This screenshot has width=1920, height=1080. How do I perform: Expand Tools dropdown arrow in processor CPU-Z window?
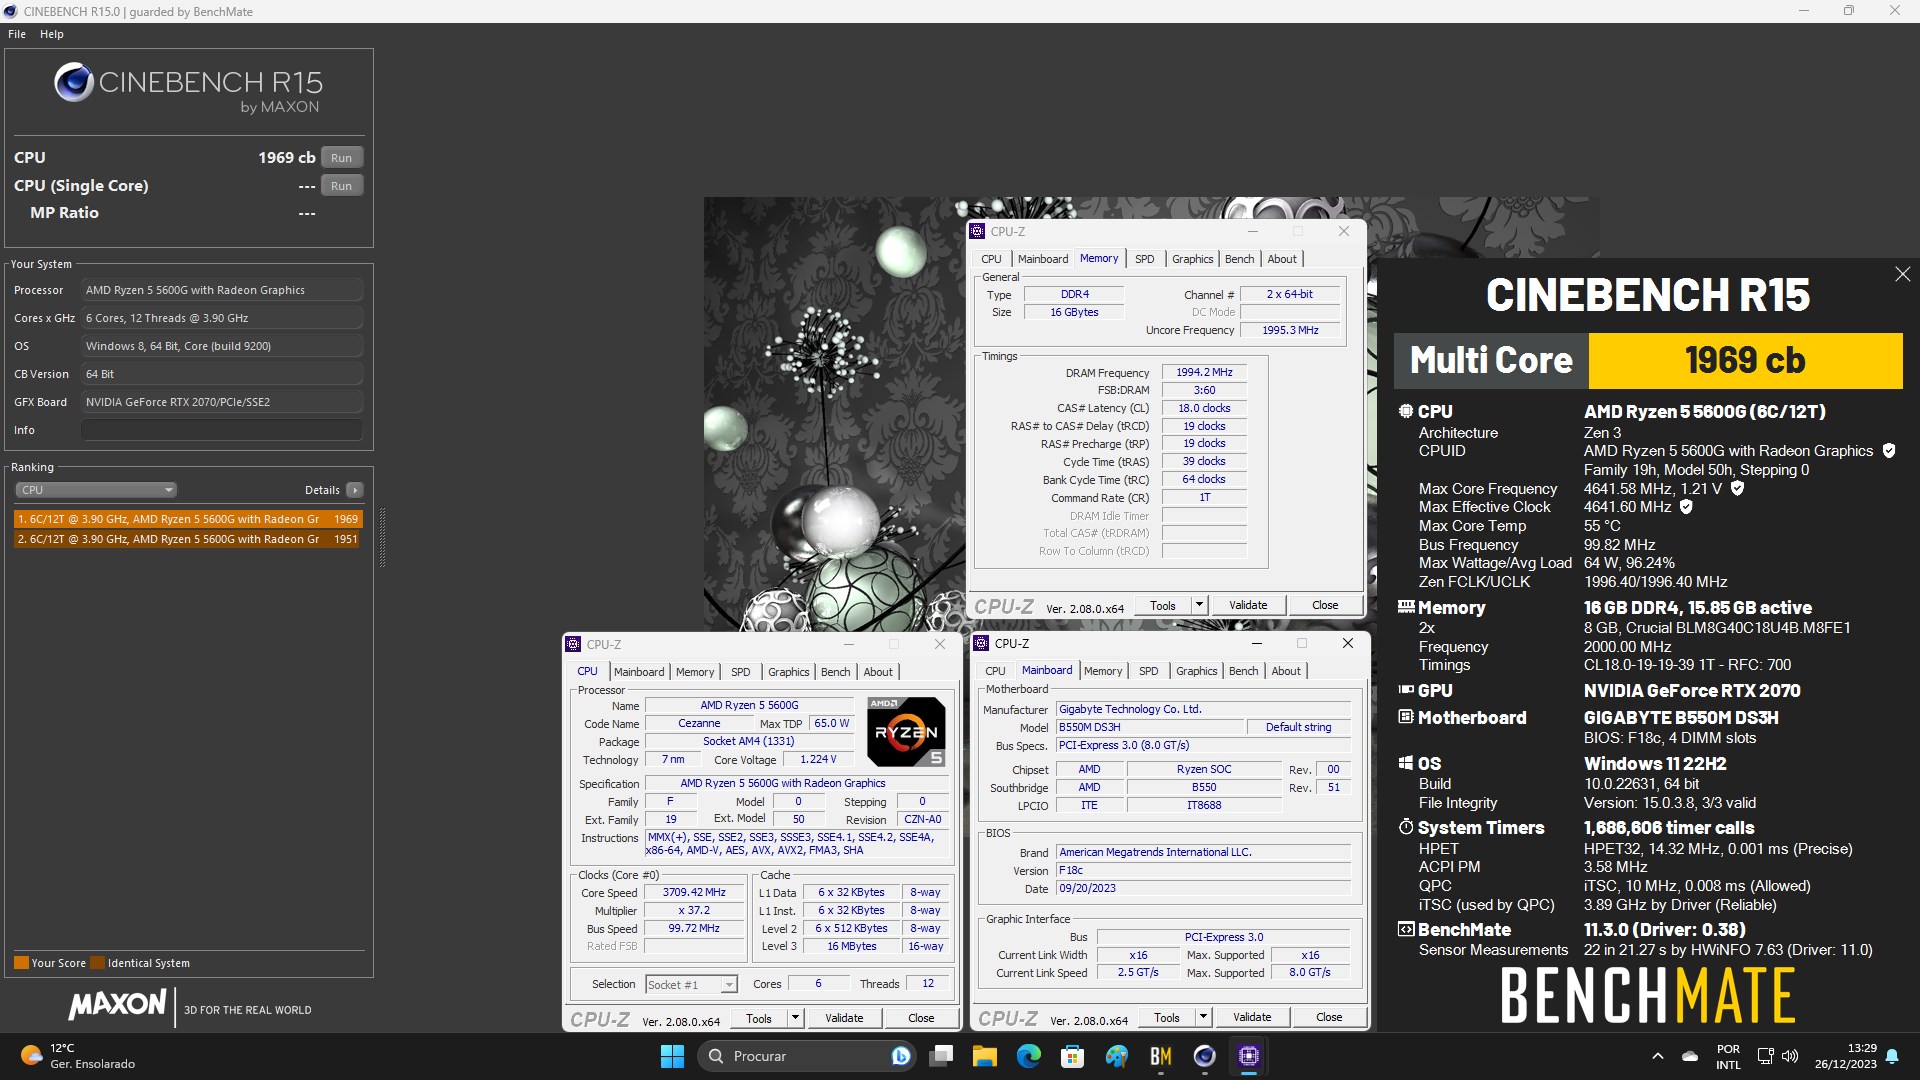pos(795,1018)
